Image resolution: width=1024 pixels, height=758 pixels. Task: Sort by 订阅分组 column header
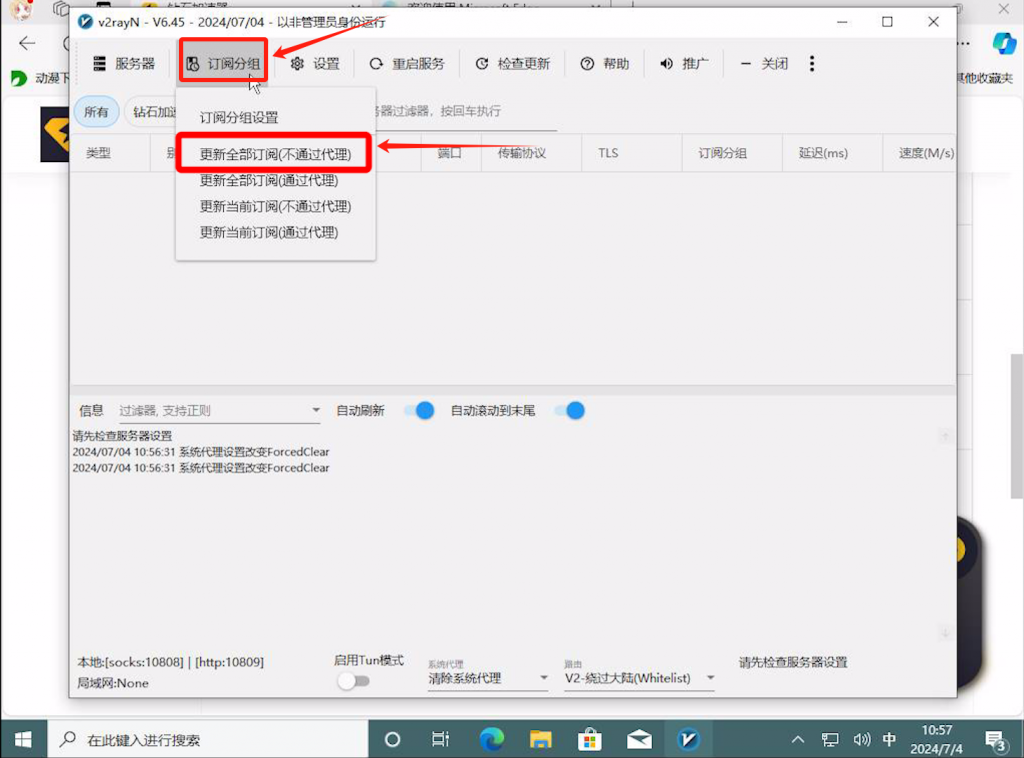[x=722, y=153]
